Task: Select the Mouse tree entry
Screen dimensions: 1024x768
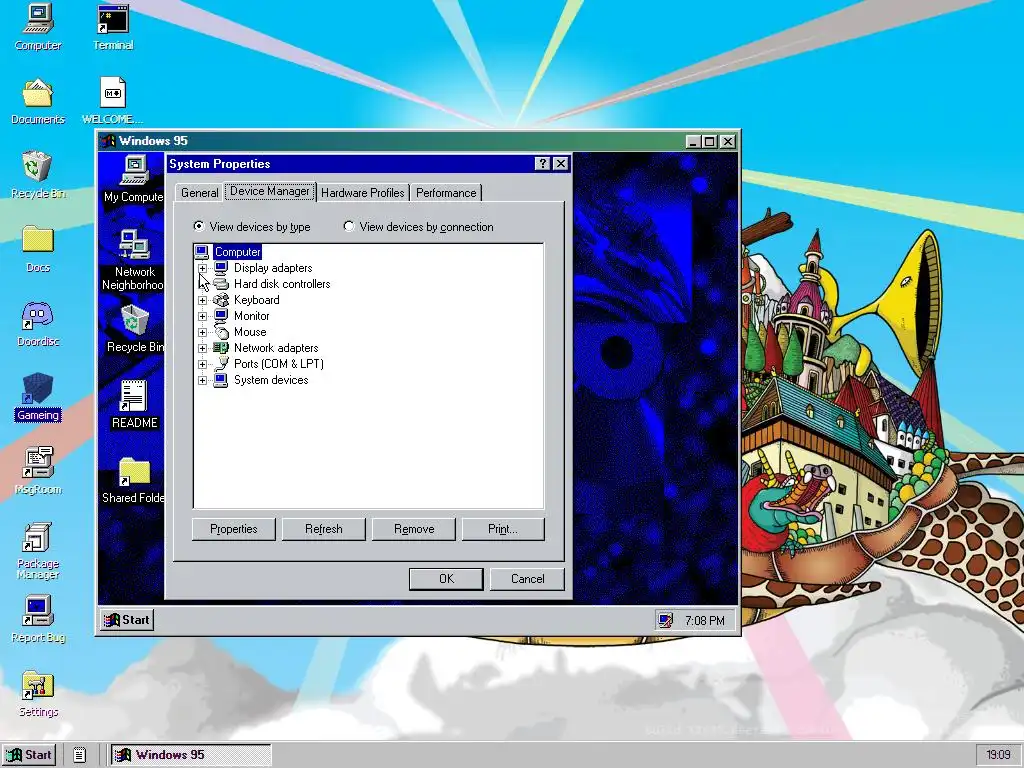Action: 250,332
